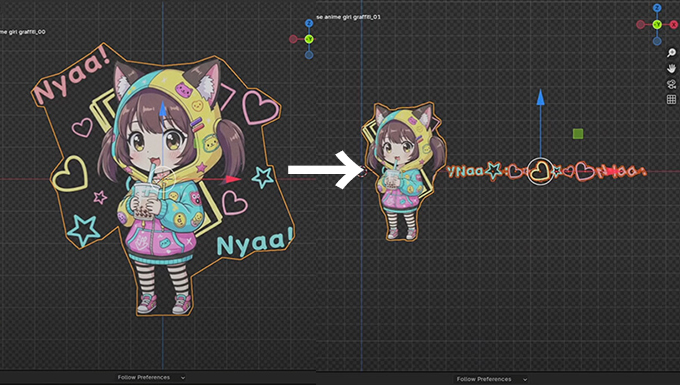Select the pan hand viewport icon

671,69
